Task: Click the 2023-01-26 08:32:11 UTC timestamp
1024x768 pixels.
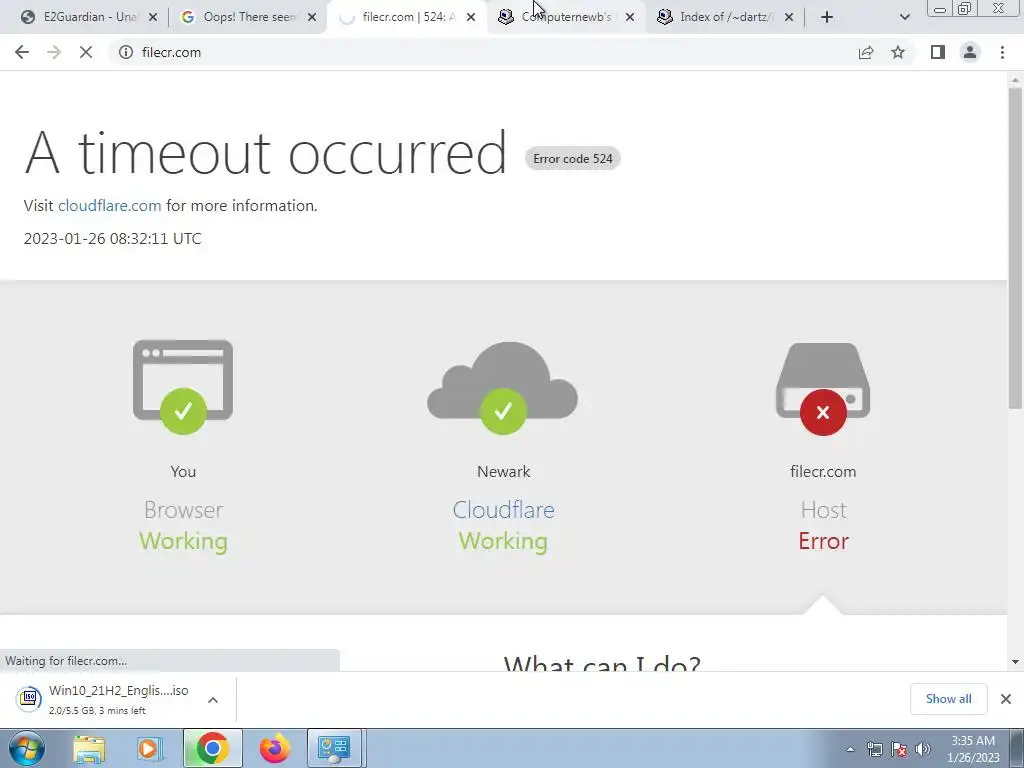Action: tap(112, 238)
